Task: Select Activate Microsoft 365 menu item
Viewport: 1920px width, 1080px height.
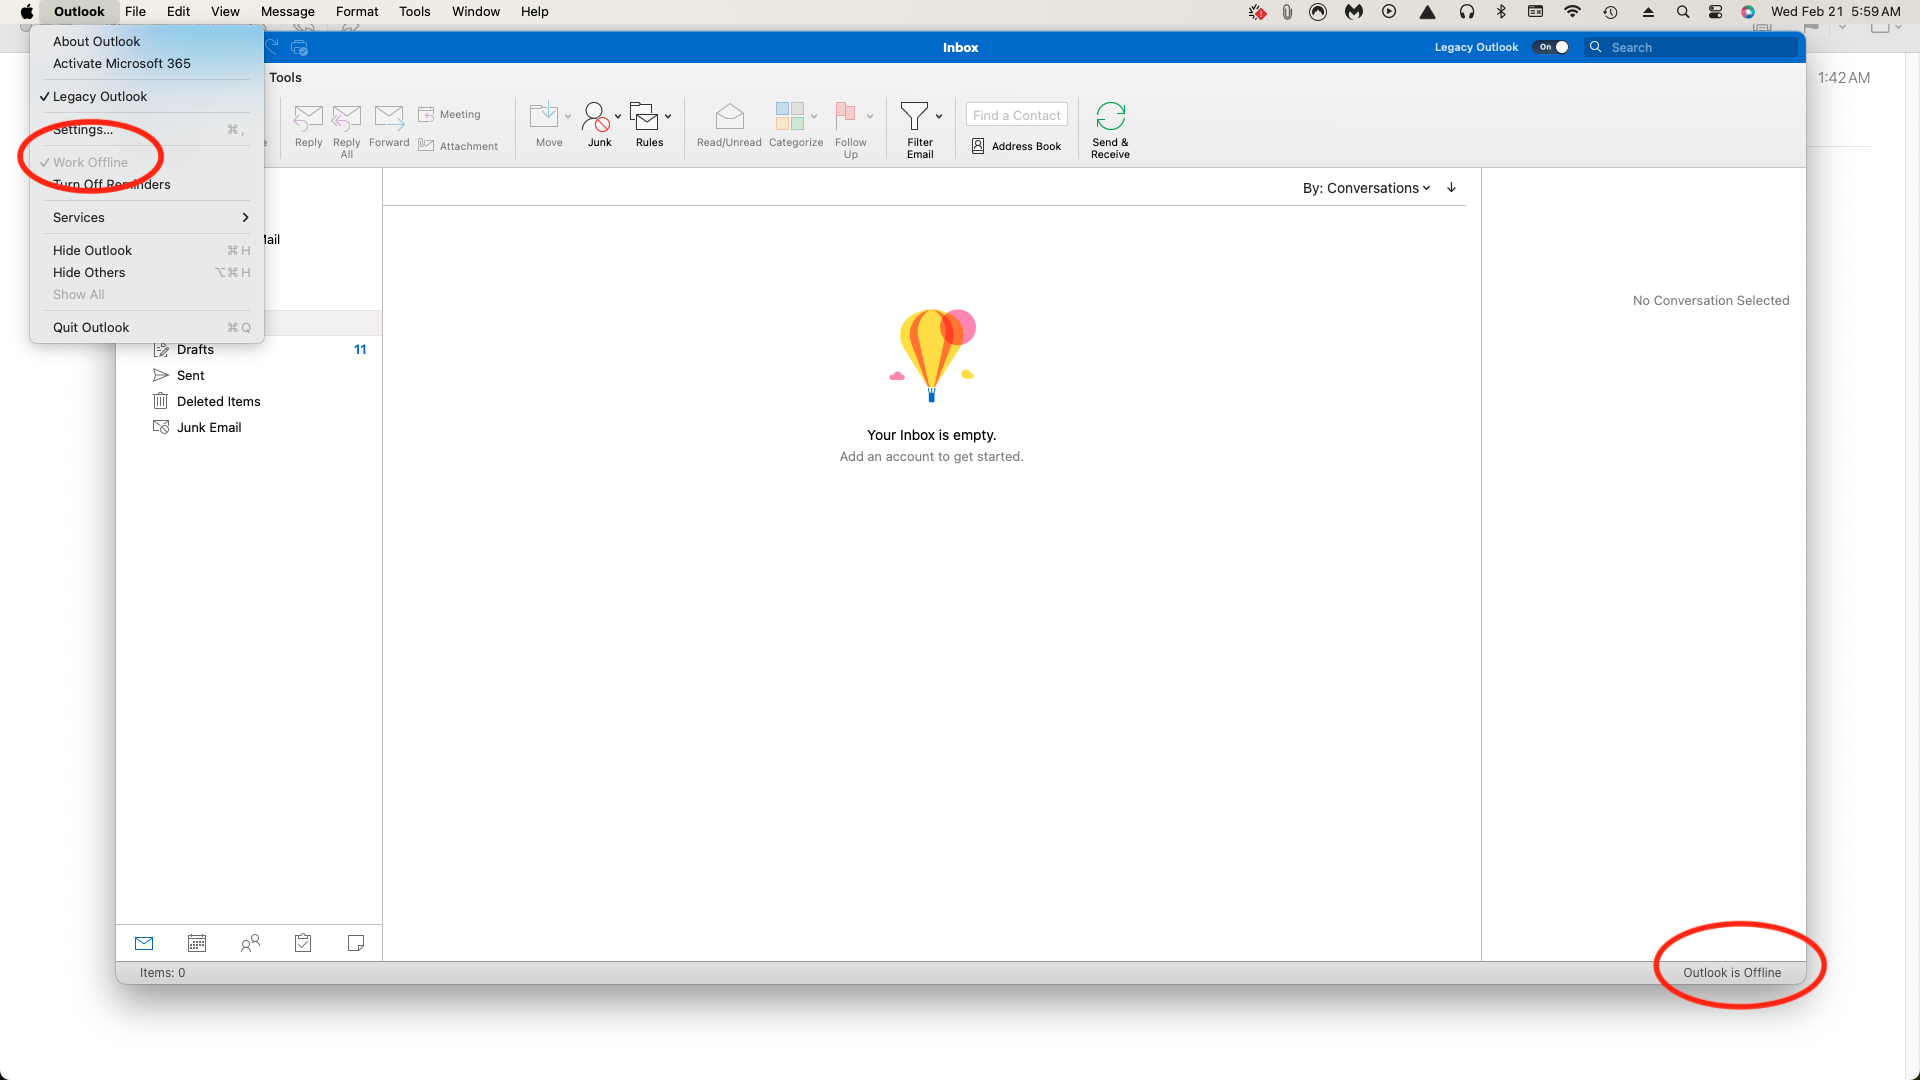Action: [147, 63]
